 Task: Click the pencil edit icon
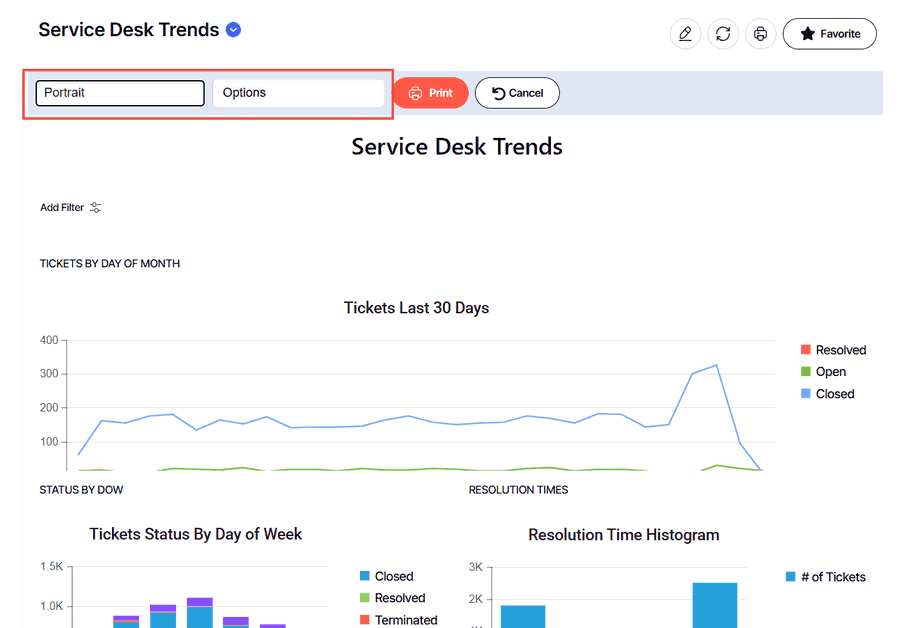click(x=685, y=34)
